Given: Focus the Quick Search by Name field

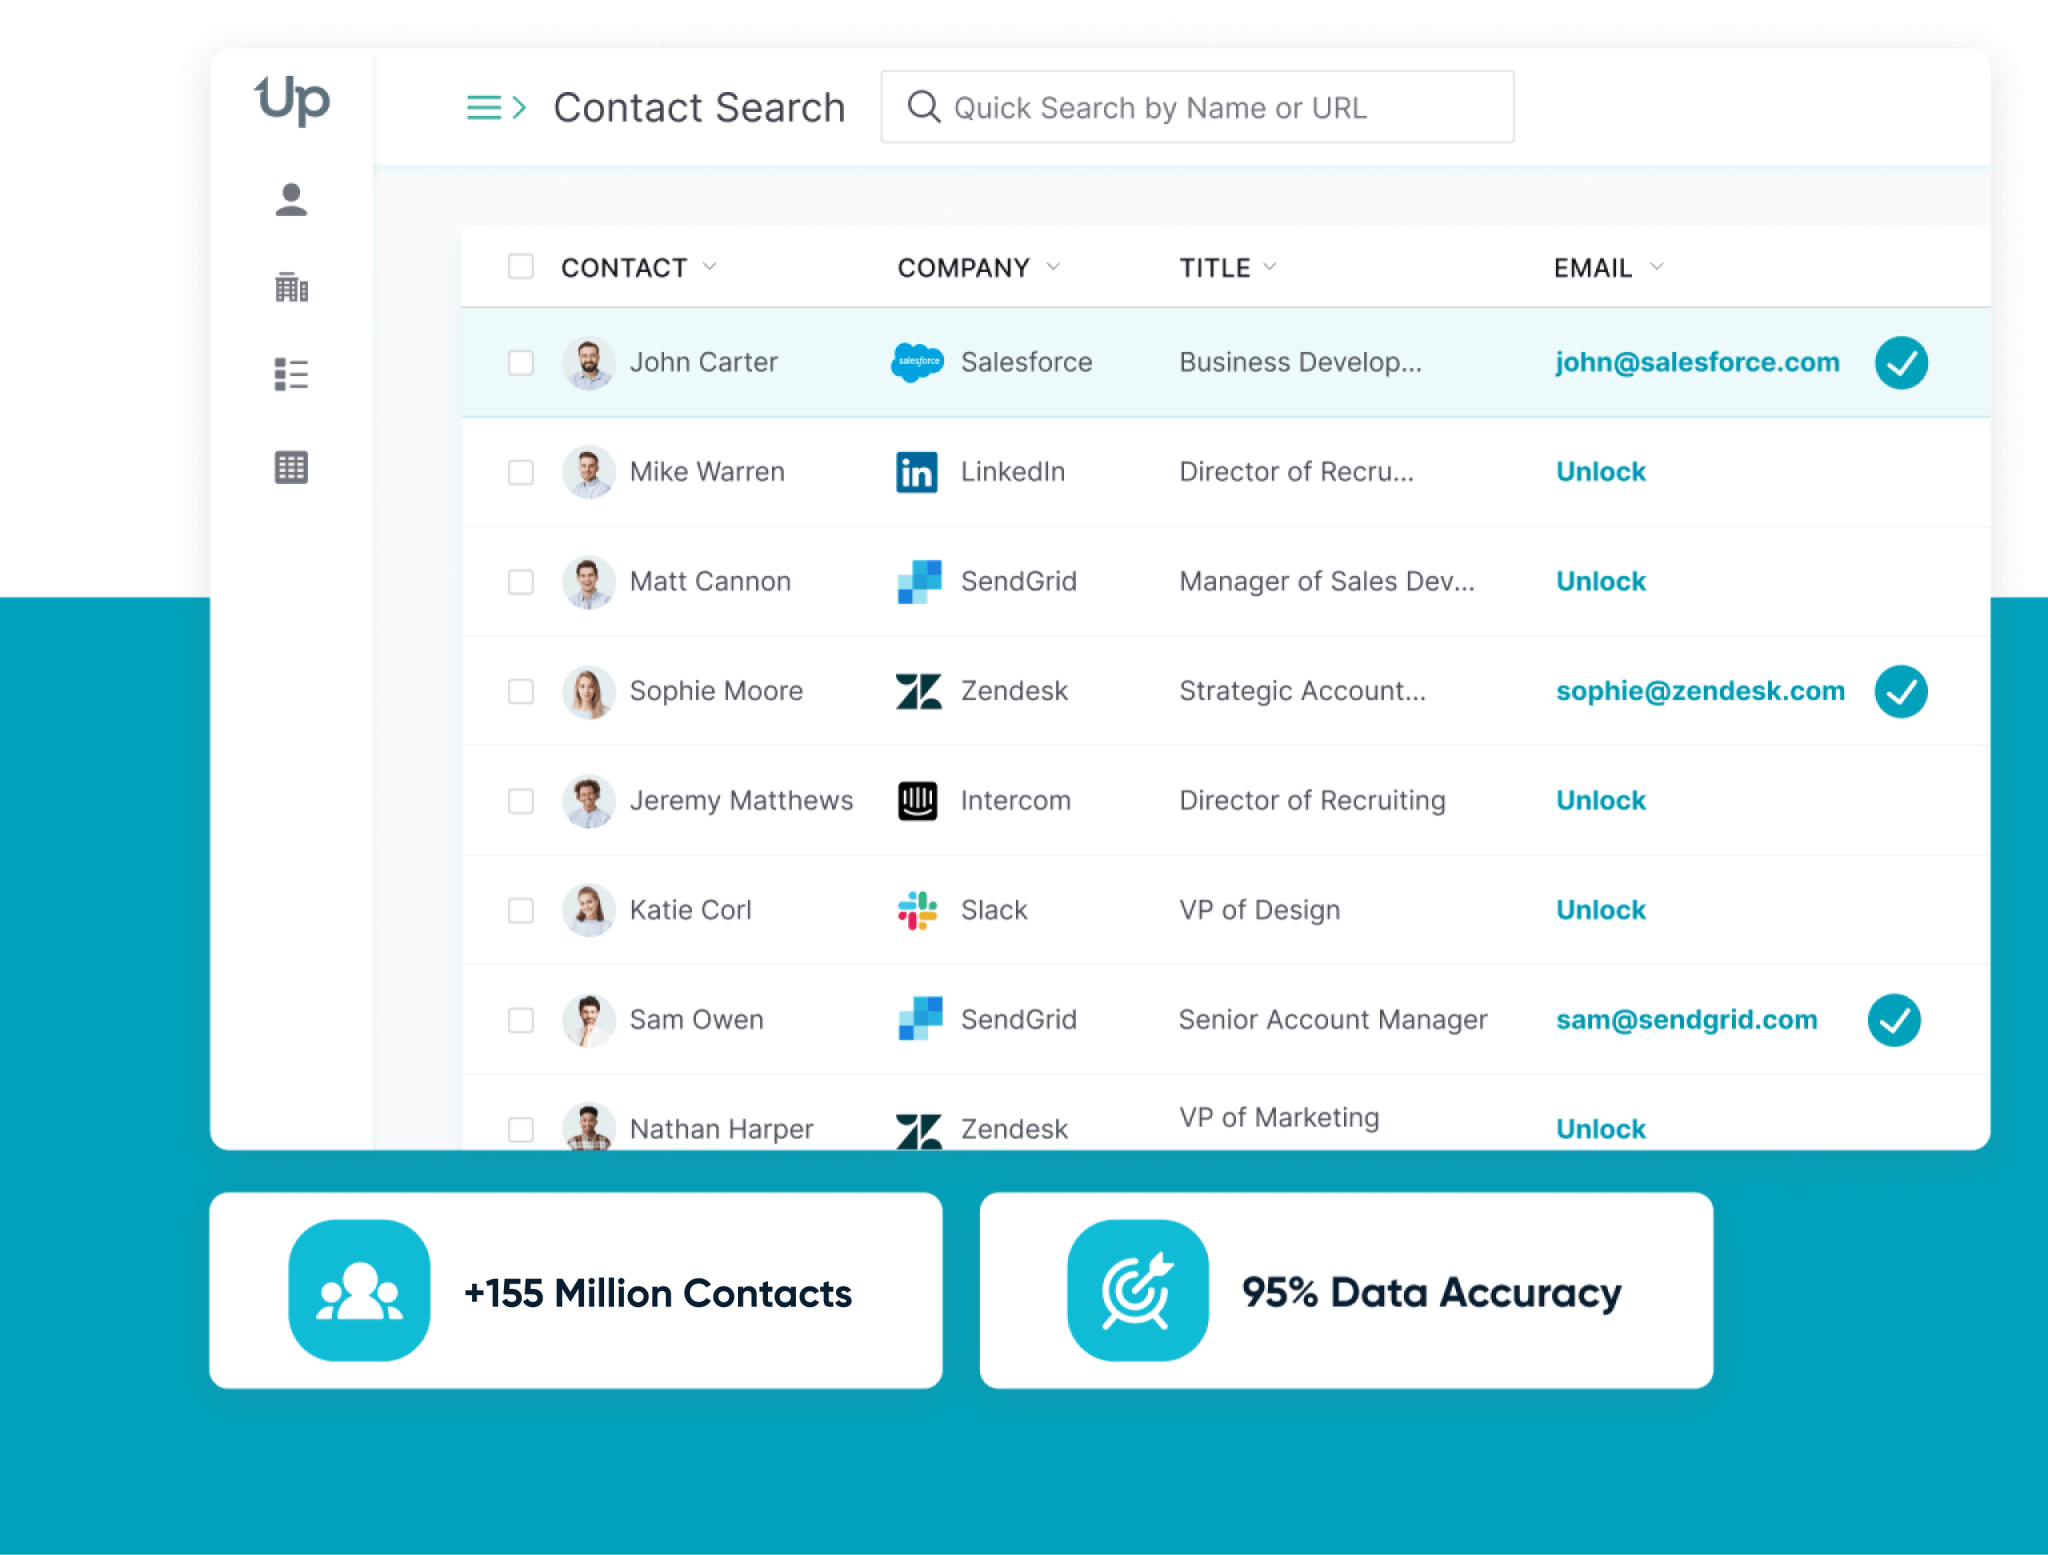Looking at the screenshot, I should [x=1197, y=107].
